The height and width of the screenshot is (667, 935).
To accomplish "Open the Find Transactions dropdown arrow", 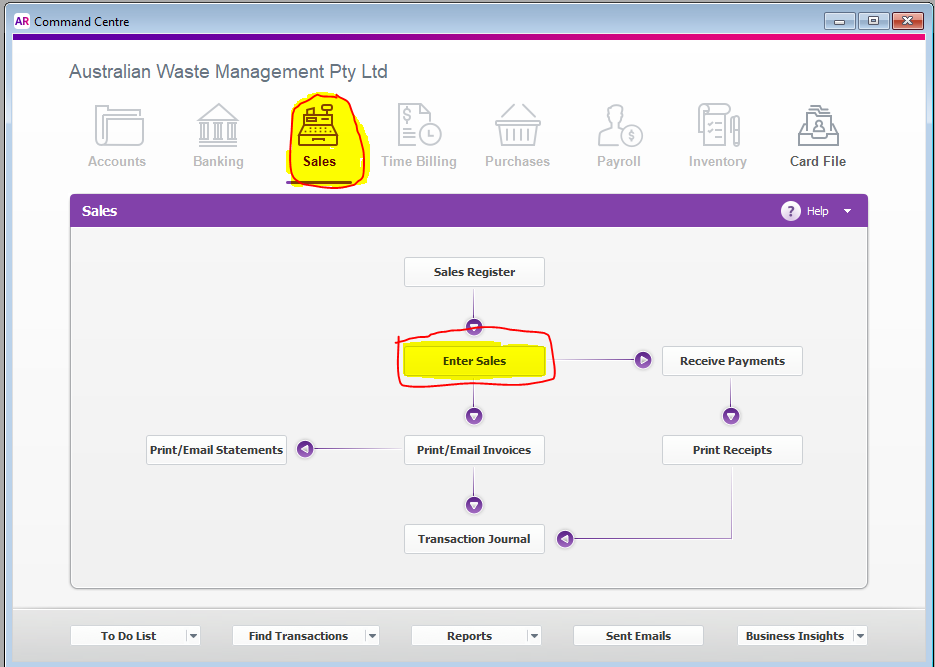I will [372, 636].
